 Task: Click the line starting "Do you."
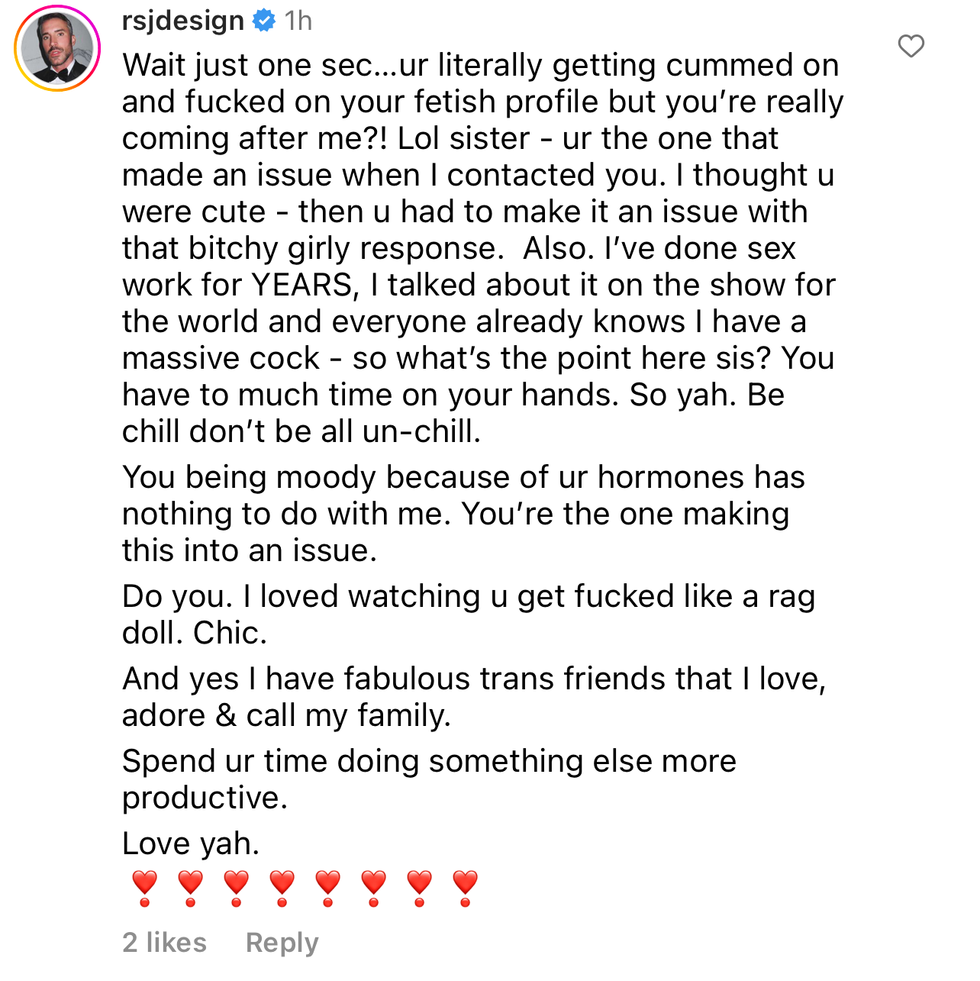[468, 614]
